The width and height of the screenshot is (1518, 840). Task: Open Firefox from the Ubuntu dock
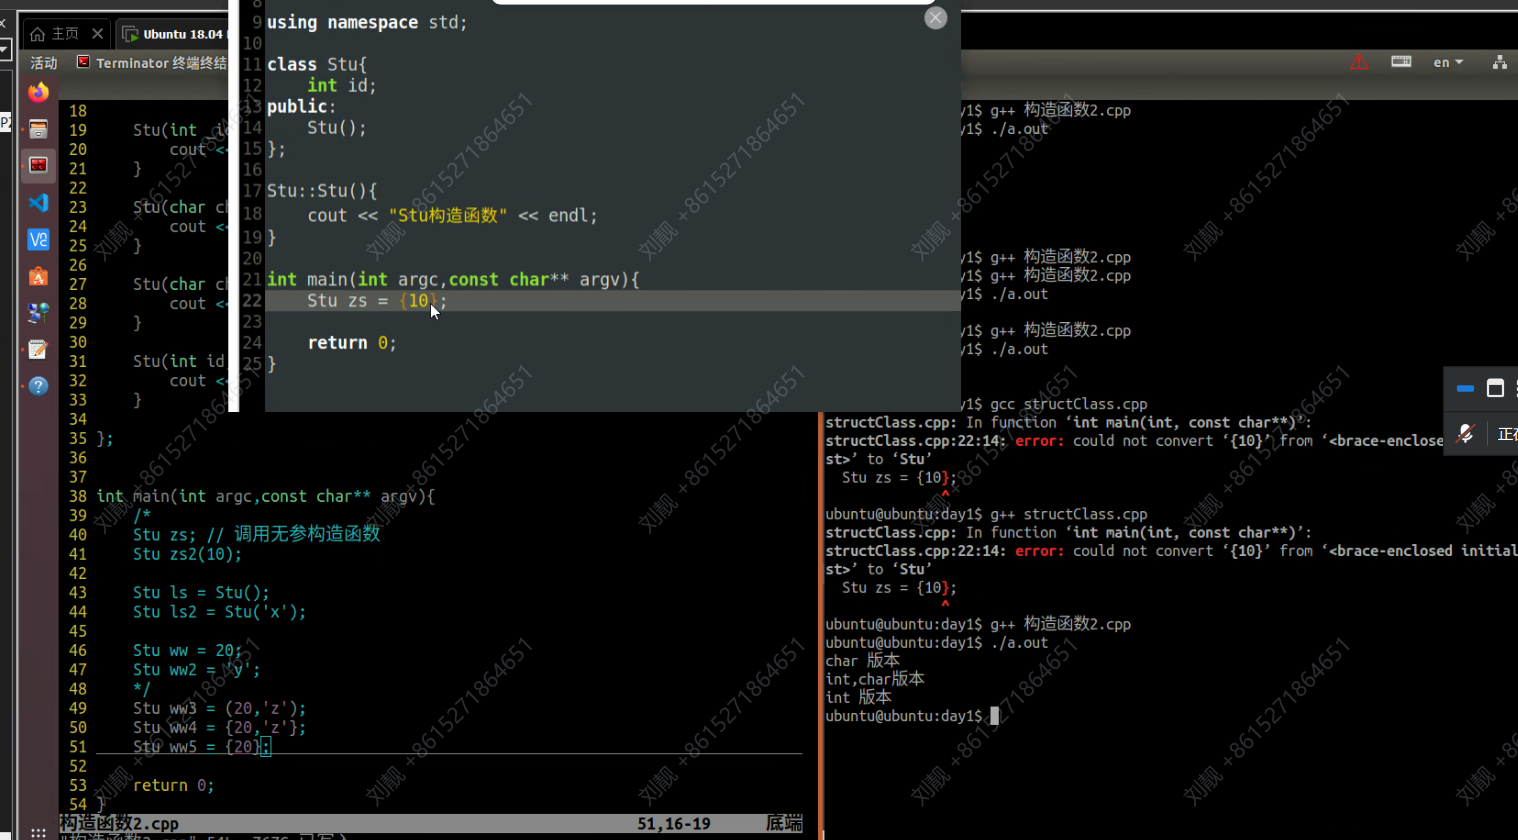pos(38,92)
